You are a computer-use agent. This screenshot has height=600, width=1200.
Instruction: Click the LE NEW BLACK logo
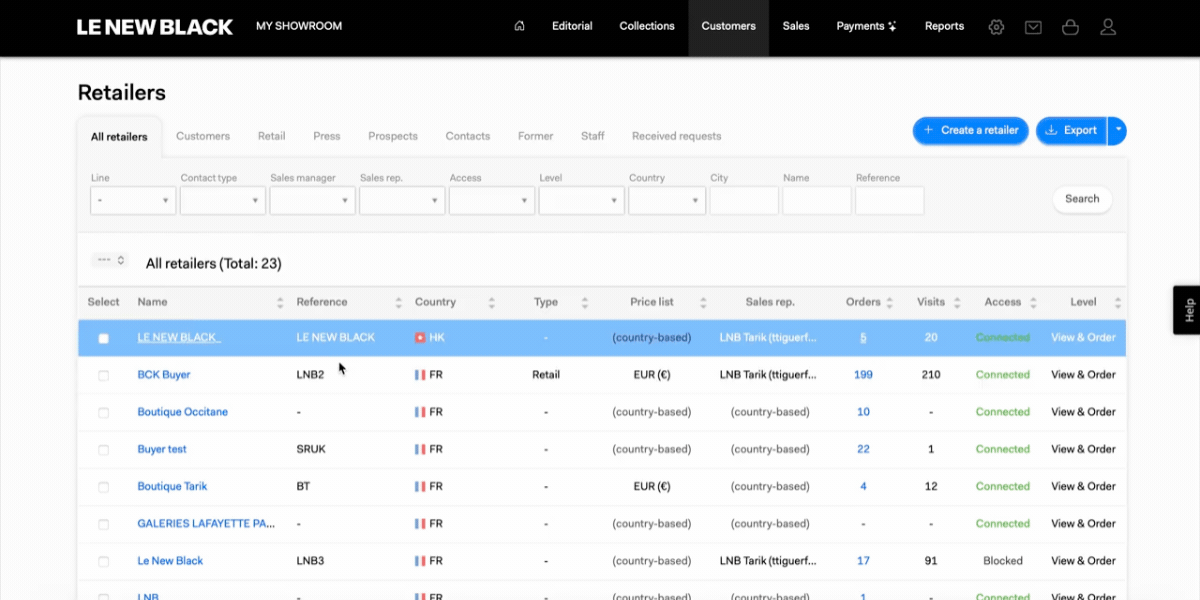click(x=155, y=27)
